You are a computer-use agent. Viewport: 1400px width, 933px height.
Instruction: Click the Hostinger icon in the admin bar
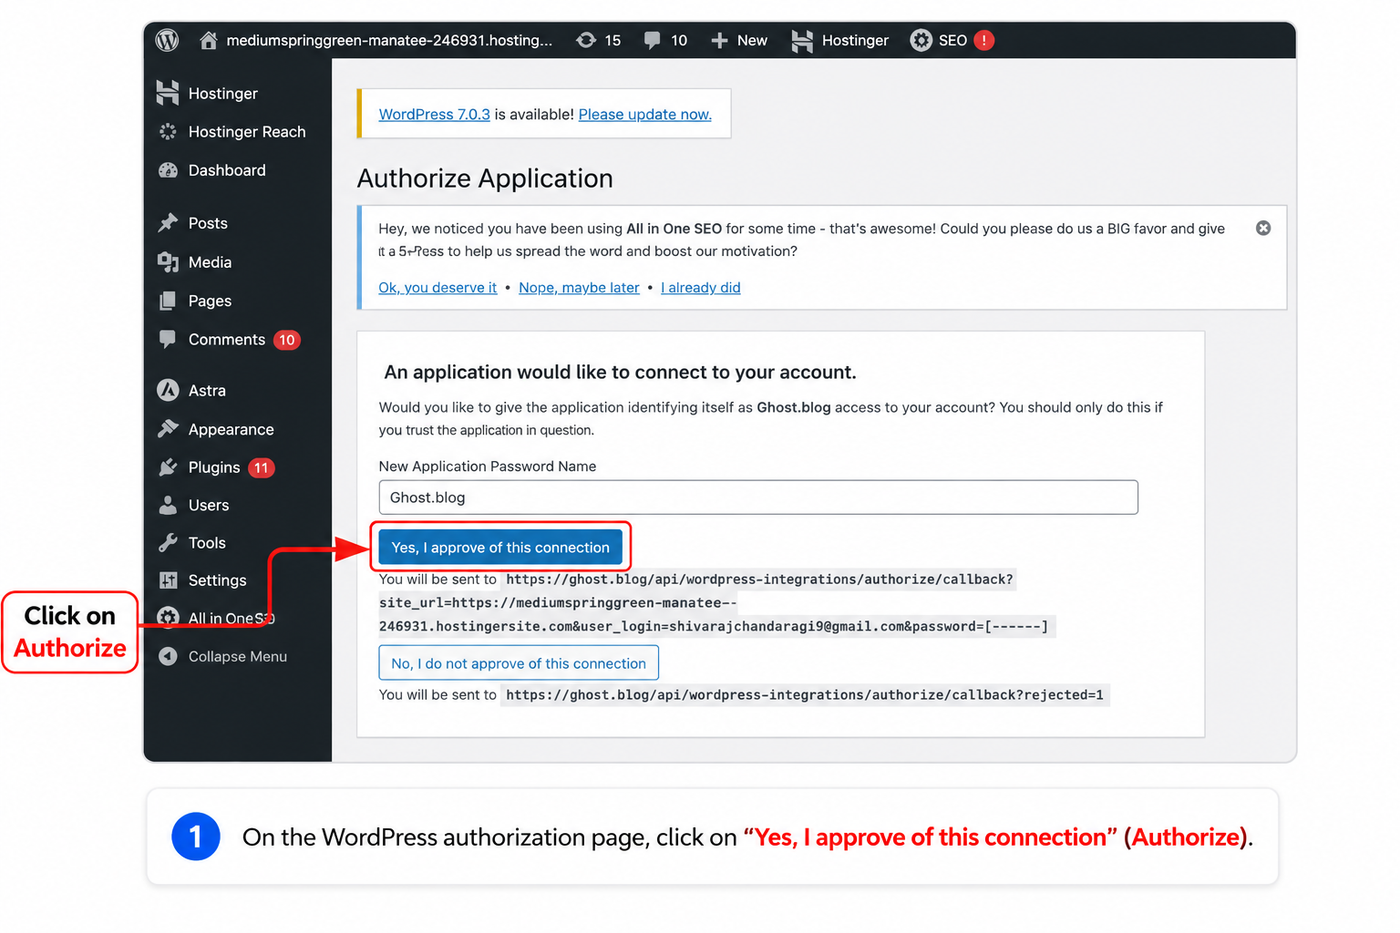click(x=802, y=40)
